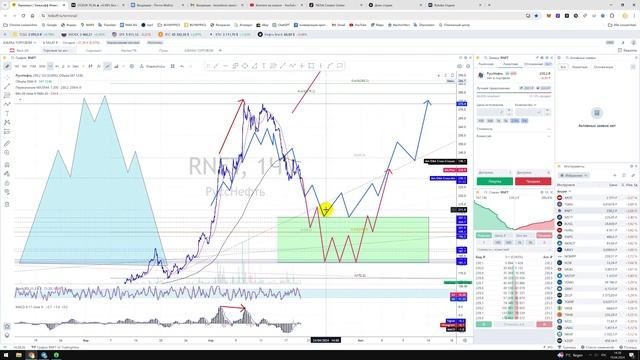Show Отложенные tab in active orders panel
This screenshot has width=640, height=360.
(603, 67)
